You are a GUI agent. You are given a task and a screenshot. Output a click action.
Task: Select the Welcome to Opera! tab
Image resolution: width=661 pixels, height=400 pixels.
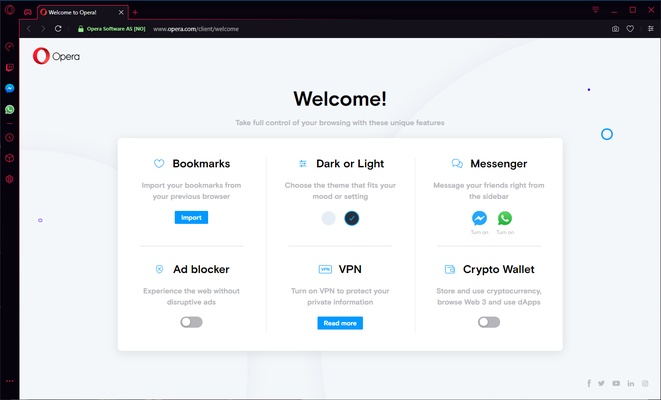[x=83, y=12]
